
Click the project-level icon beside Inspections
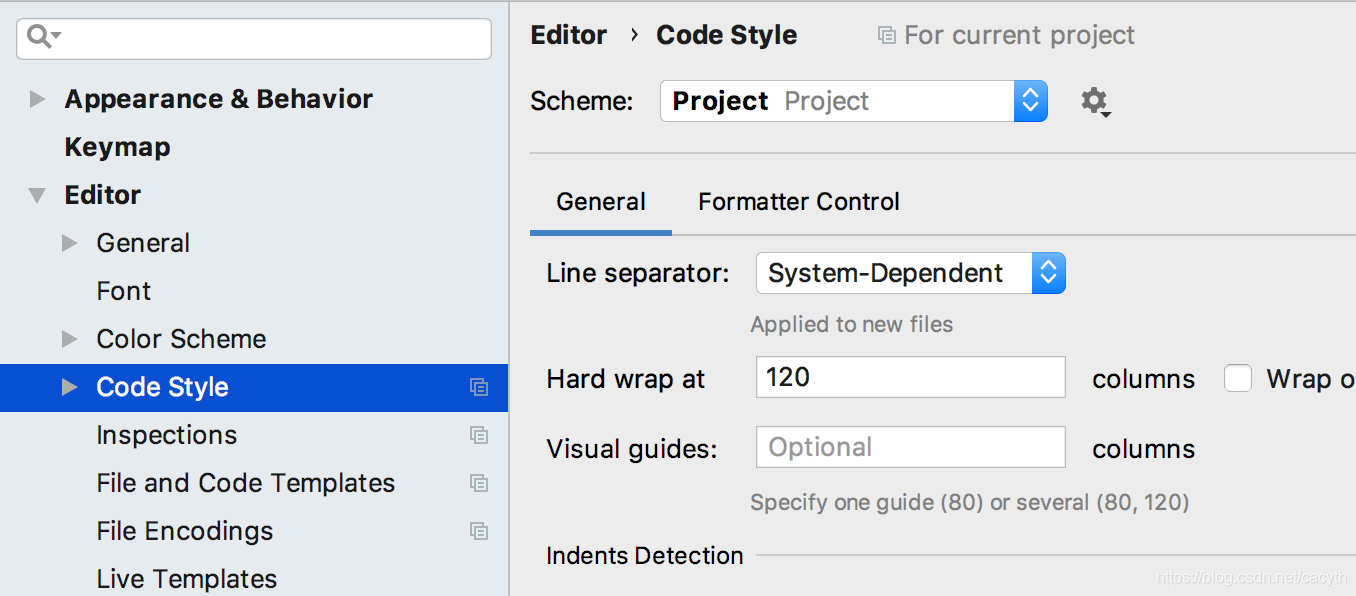[x=479, y=435]
